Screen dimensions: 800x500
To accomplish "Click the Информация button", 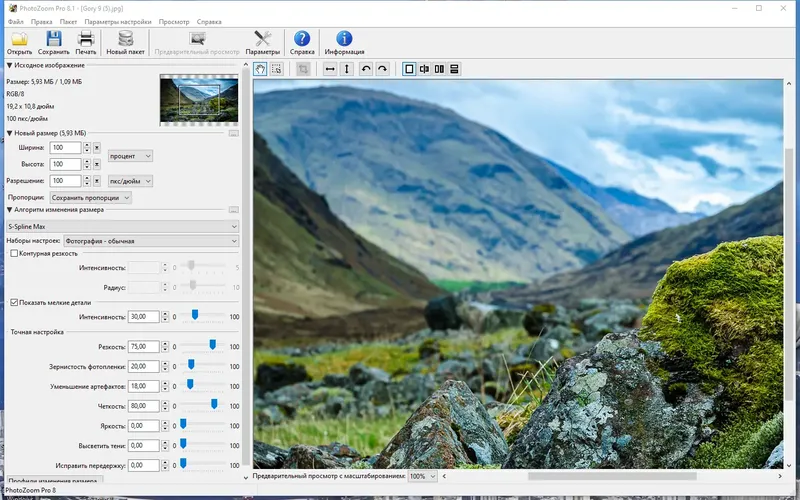I will pyautogui.click(x=344, y=40).
